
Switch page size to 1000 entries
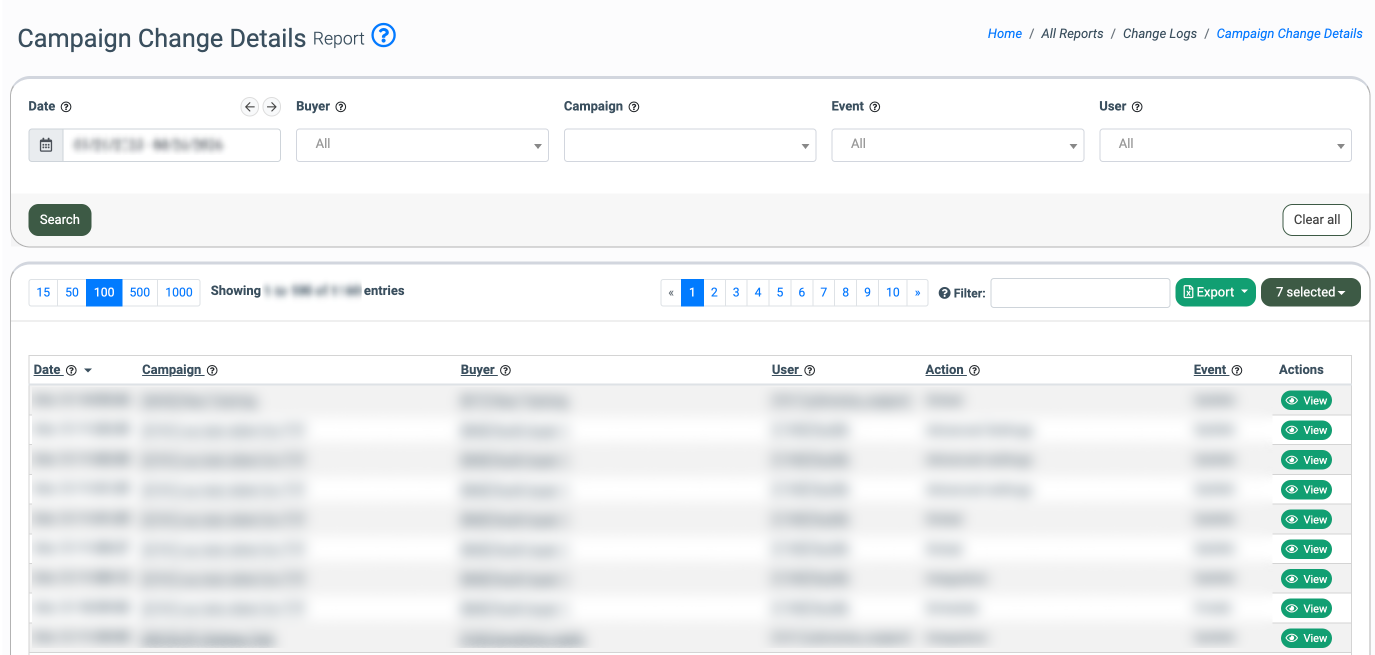(x=179, y=292)
